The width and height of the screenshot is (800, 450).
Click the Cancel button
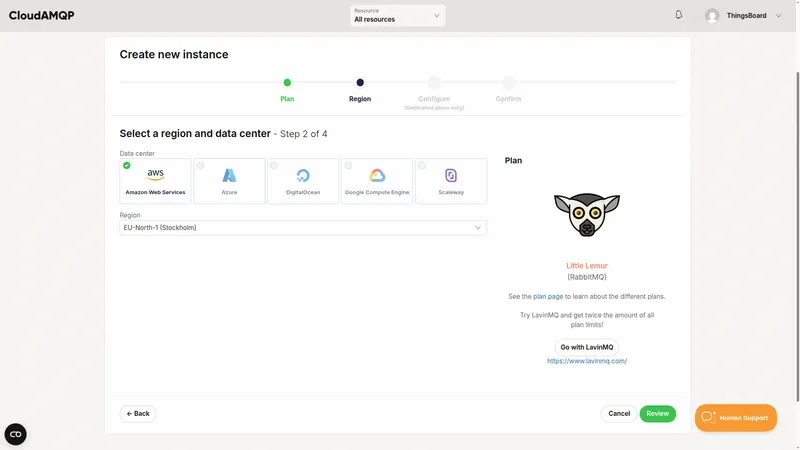coord(619,414)
